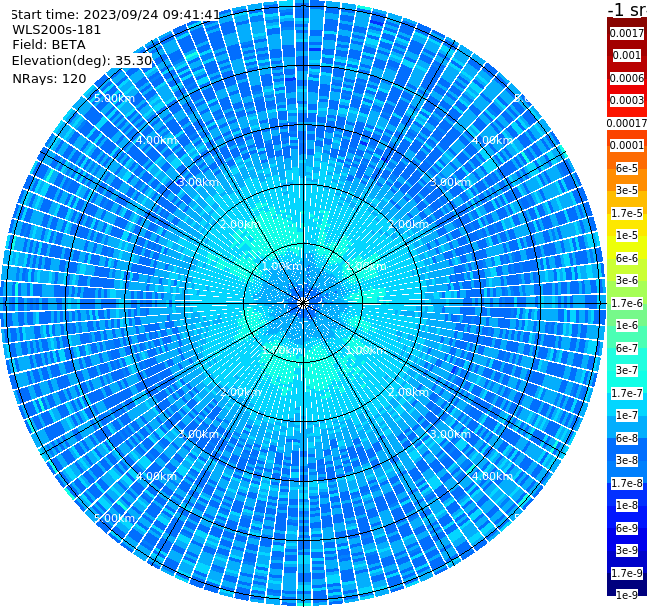647x607 pixels.
Task: Click the 6e-9 colorbar value
Action: pyautogui.click(x=627, y=528)
